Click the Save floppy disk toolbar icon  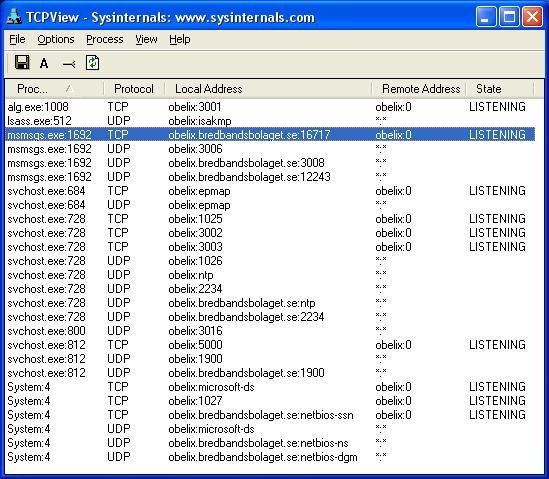click(22, 63)
